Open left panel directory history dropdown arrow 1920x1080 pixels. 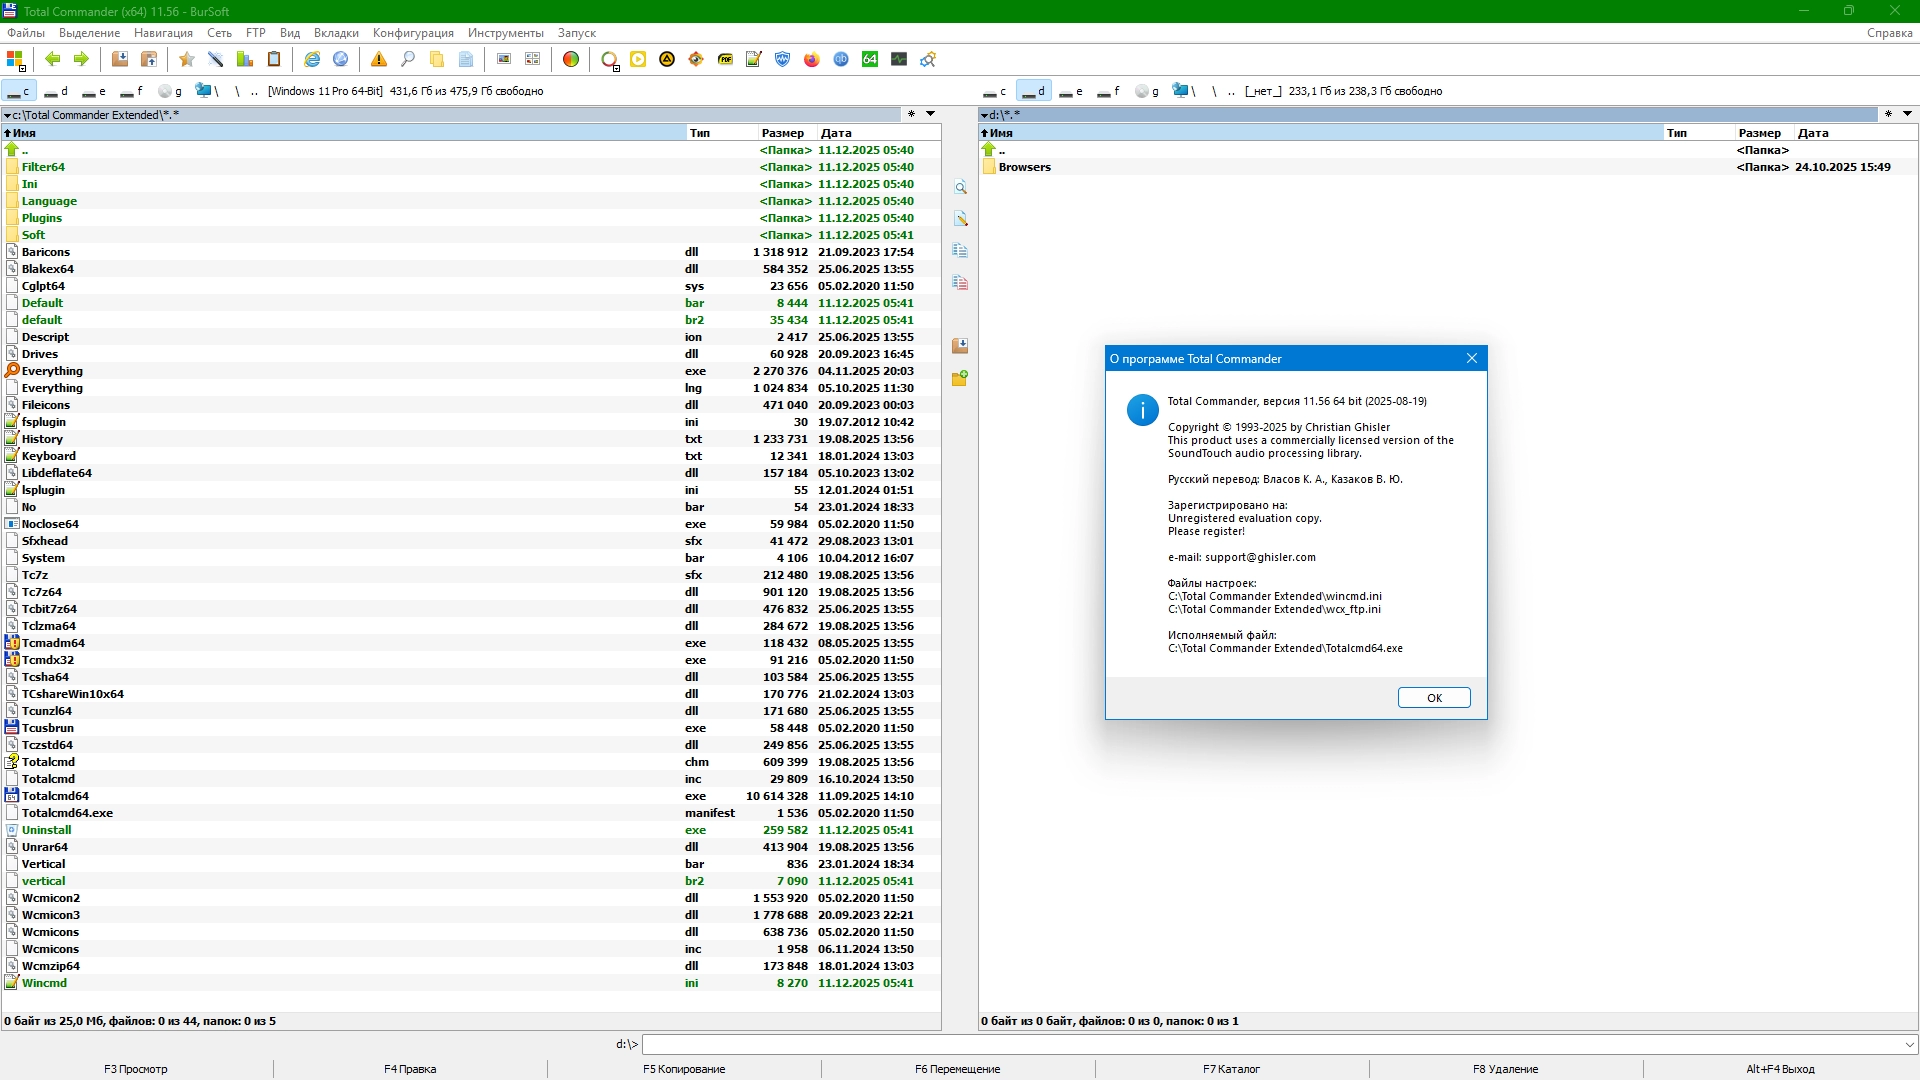point(930,114)
